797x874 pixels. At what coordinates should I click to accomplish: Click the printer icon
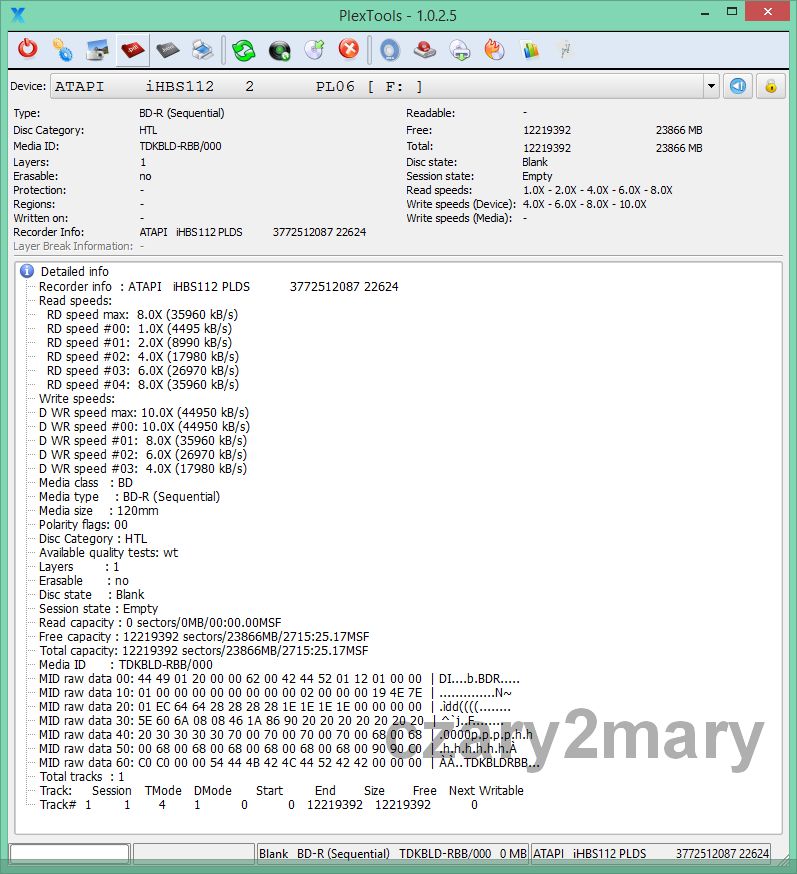[x=202, y=50]
